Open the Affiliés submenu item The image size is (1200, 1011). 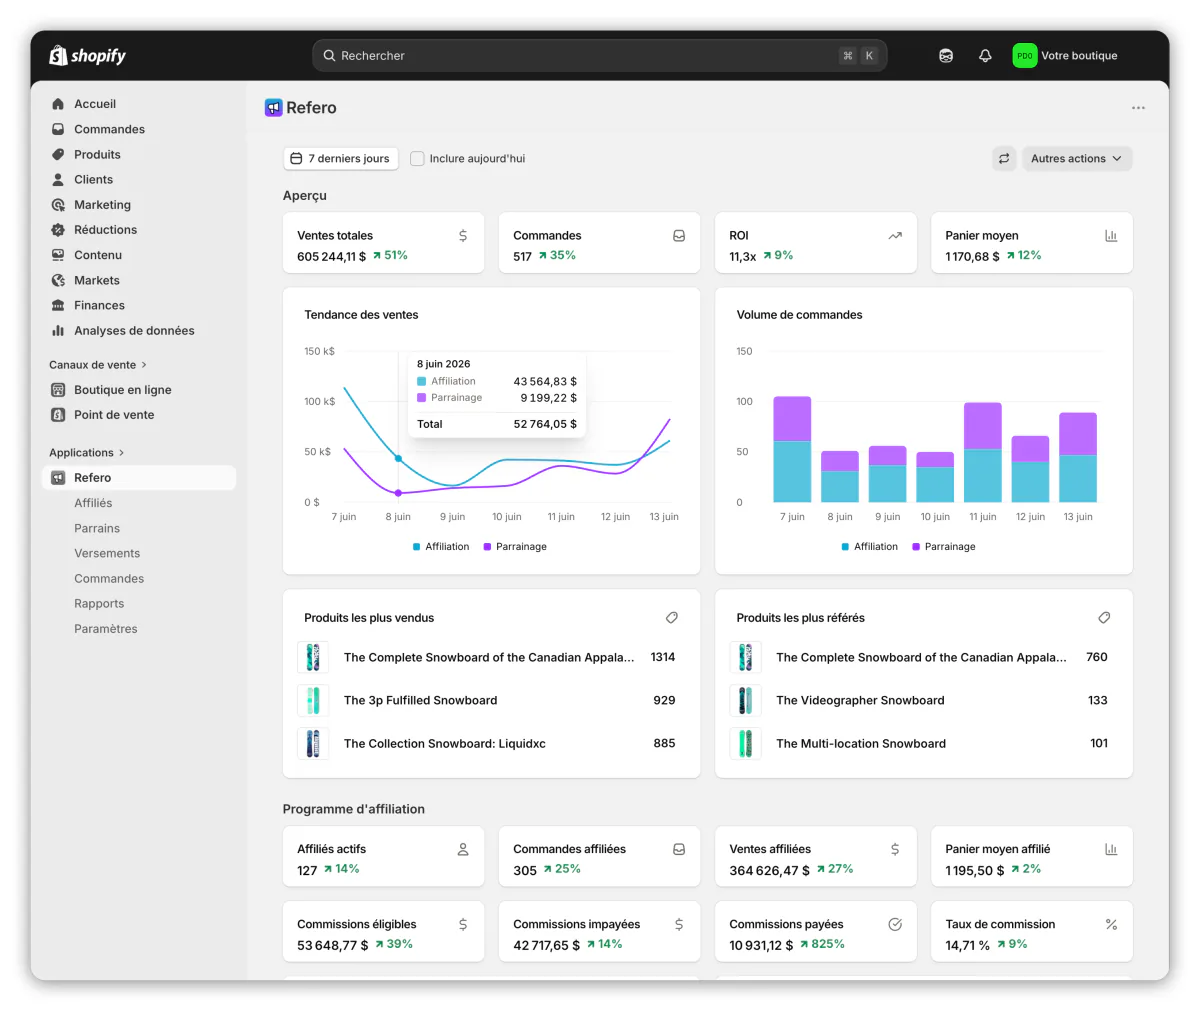tap(93, 503)
